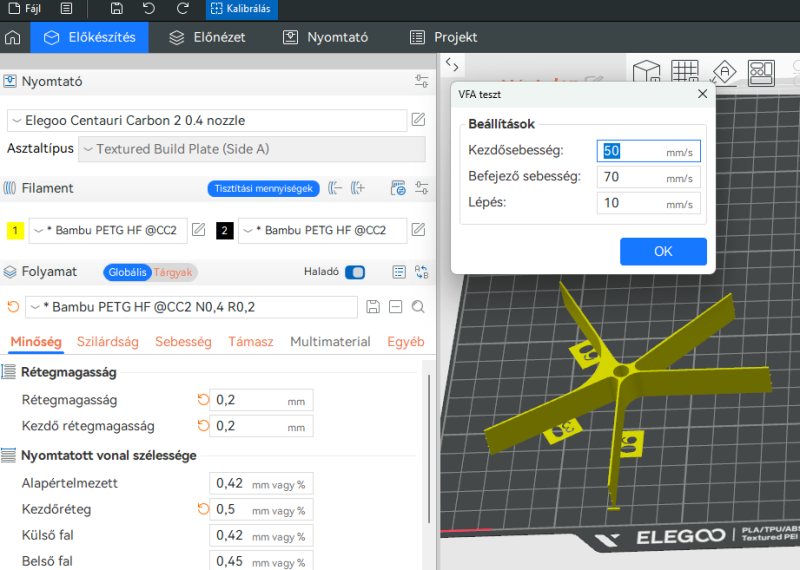
Task: Reset Rétegmagasság value arrow icon
Action: [203, 400]
